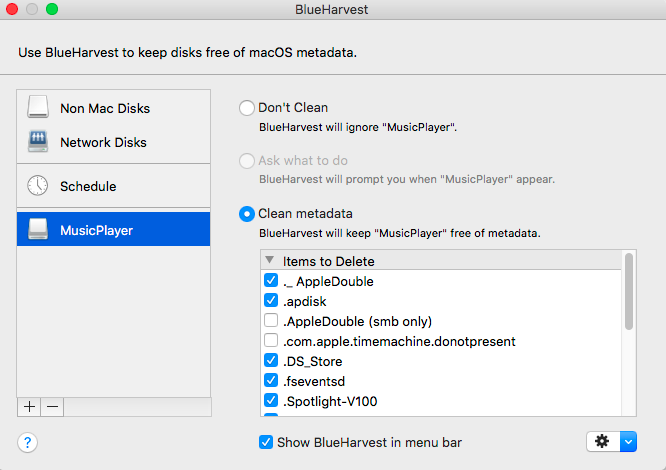Select the Clean metadata radio button
Viewport: 666px width, 470px height.
247,214
